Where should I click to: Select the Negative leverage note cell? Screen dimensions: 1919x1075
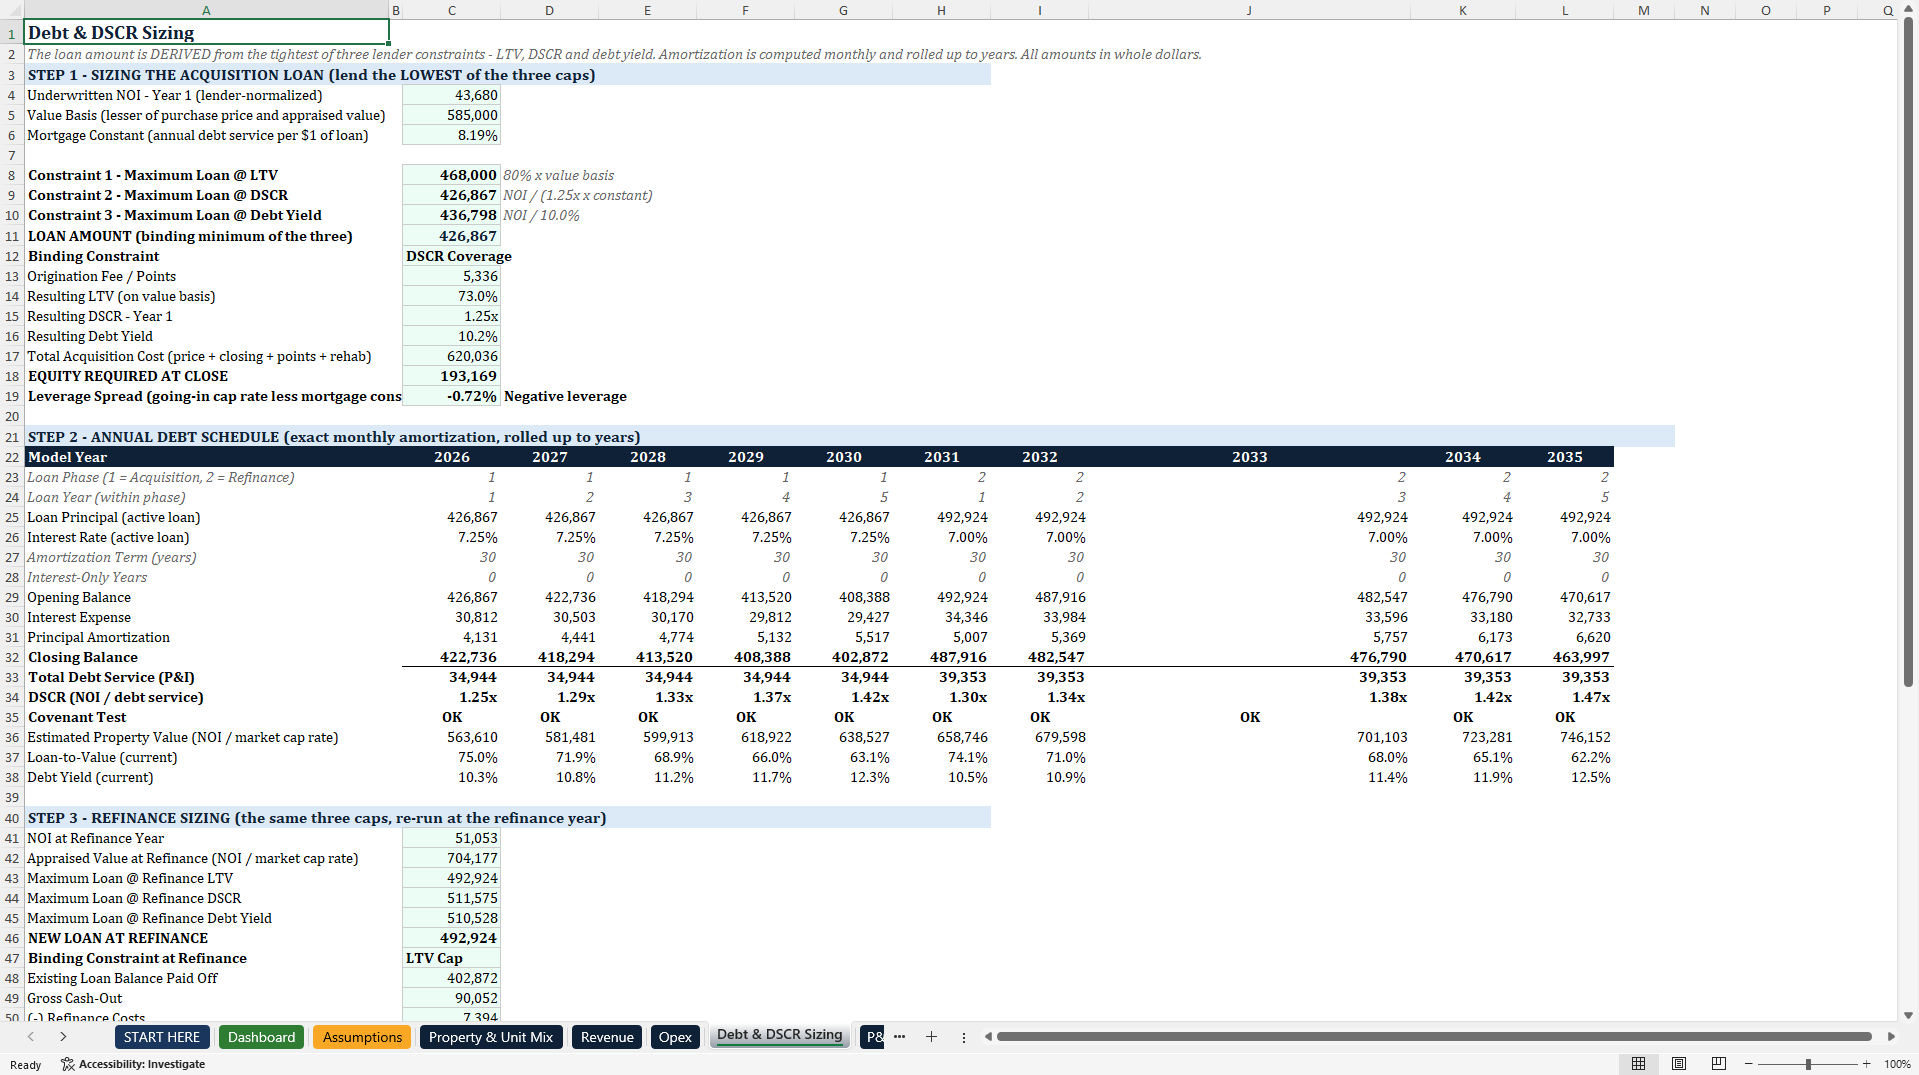pos(565,396)
